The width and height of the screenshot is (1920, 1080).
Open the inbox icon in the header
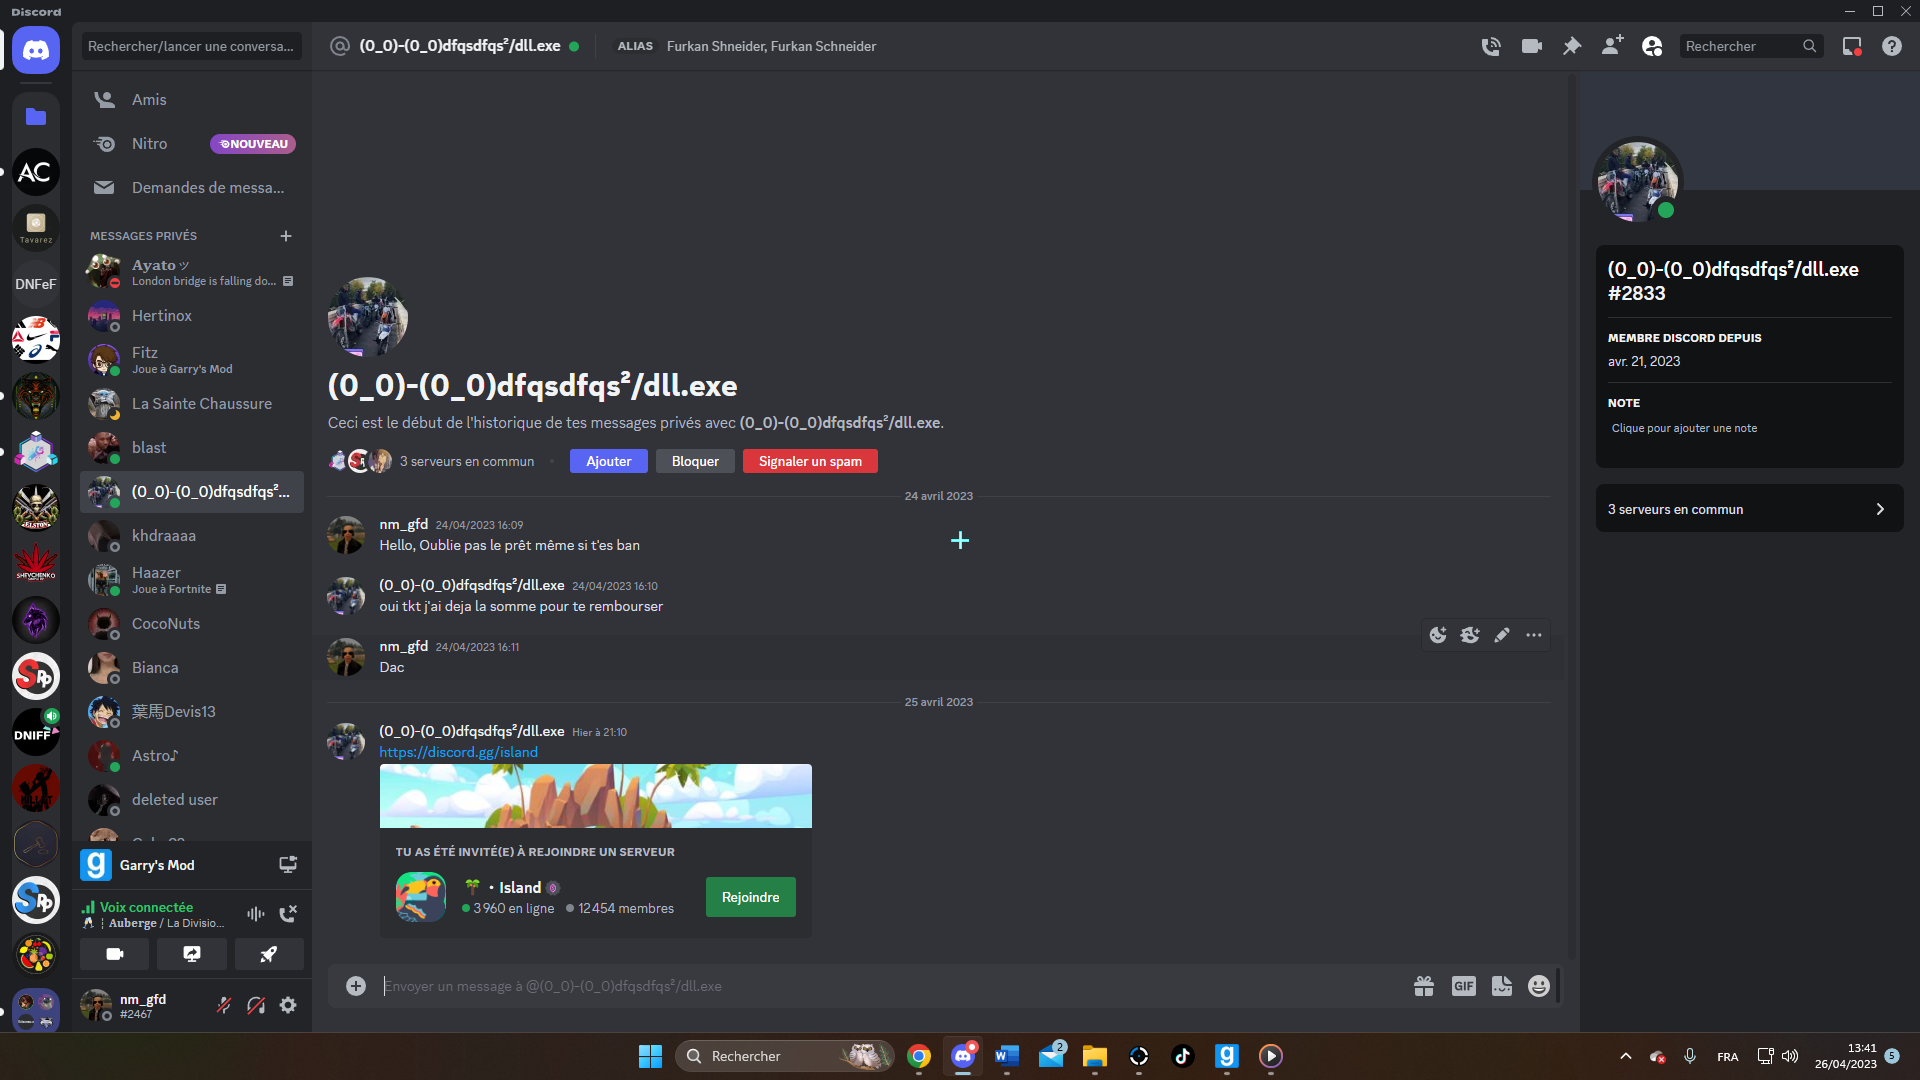coord(1852,46)
